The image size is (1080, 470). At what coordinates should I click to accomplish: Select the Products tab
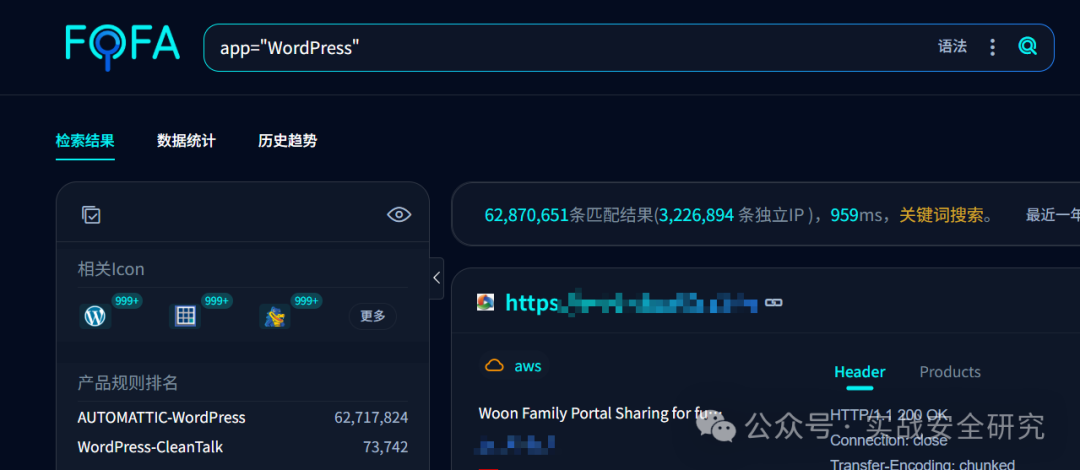[950, 372]
